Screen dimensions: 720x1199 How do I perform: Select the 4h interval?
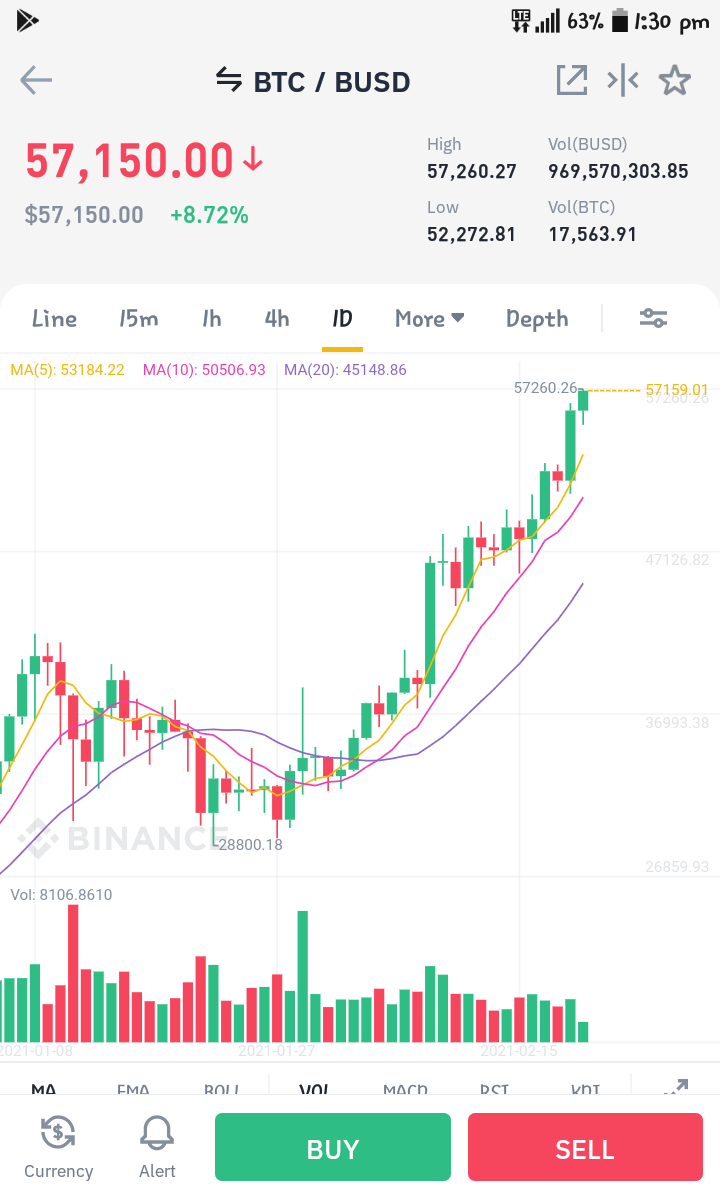[x=277, y=318]
